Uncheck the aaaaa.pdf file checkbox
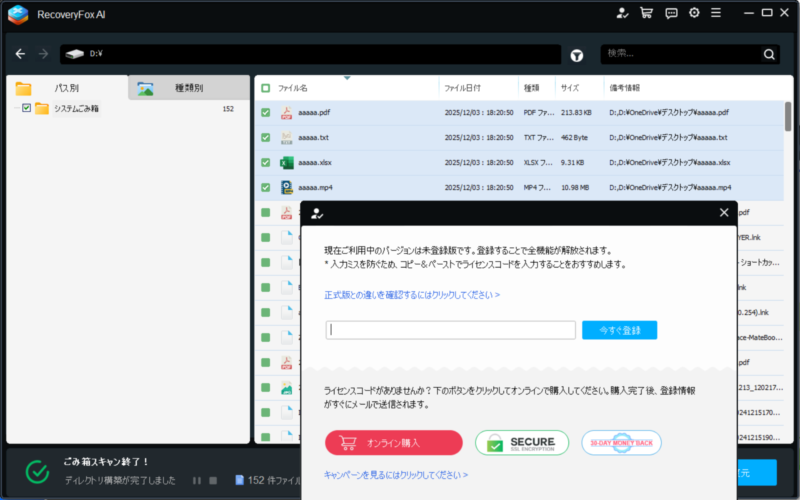 (265, 113)
